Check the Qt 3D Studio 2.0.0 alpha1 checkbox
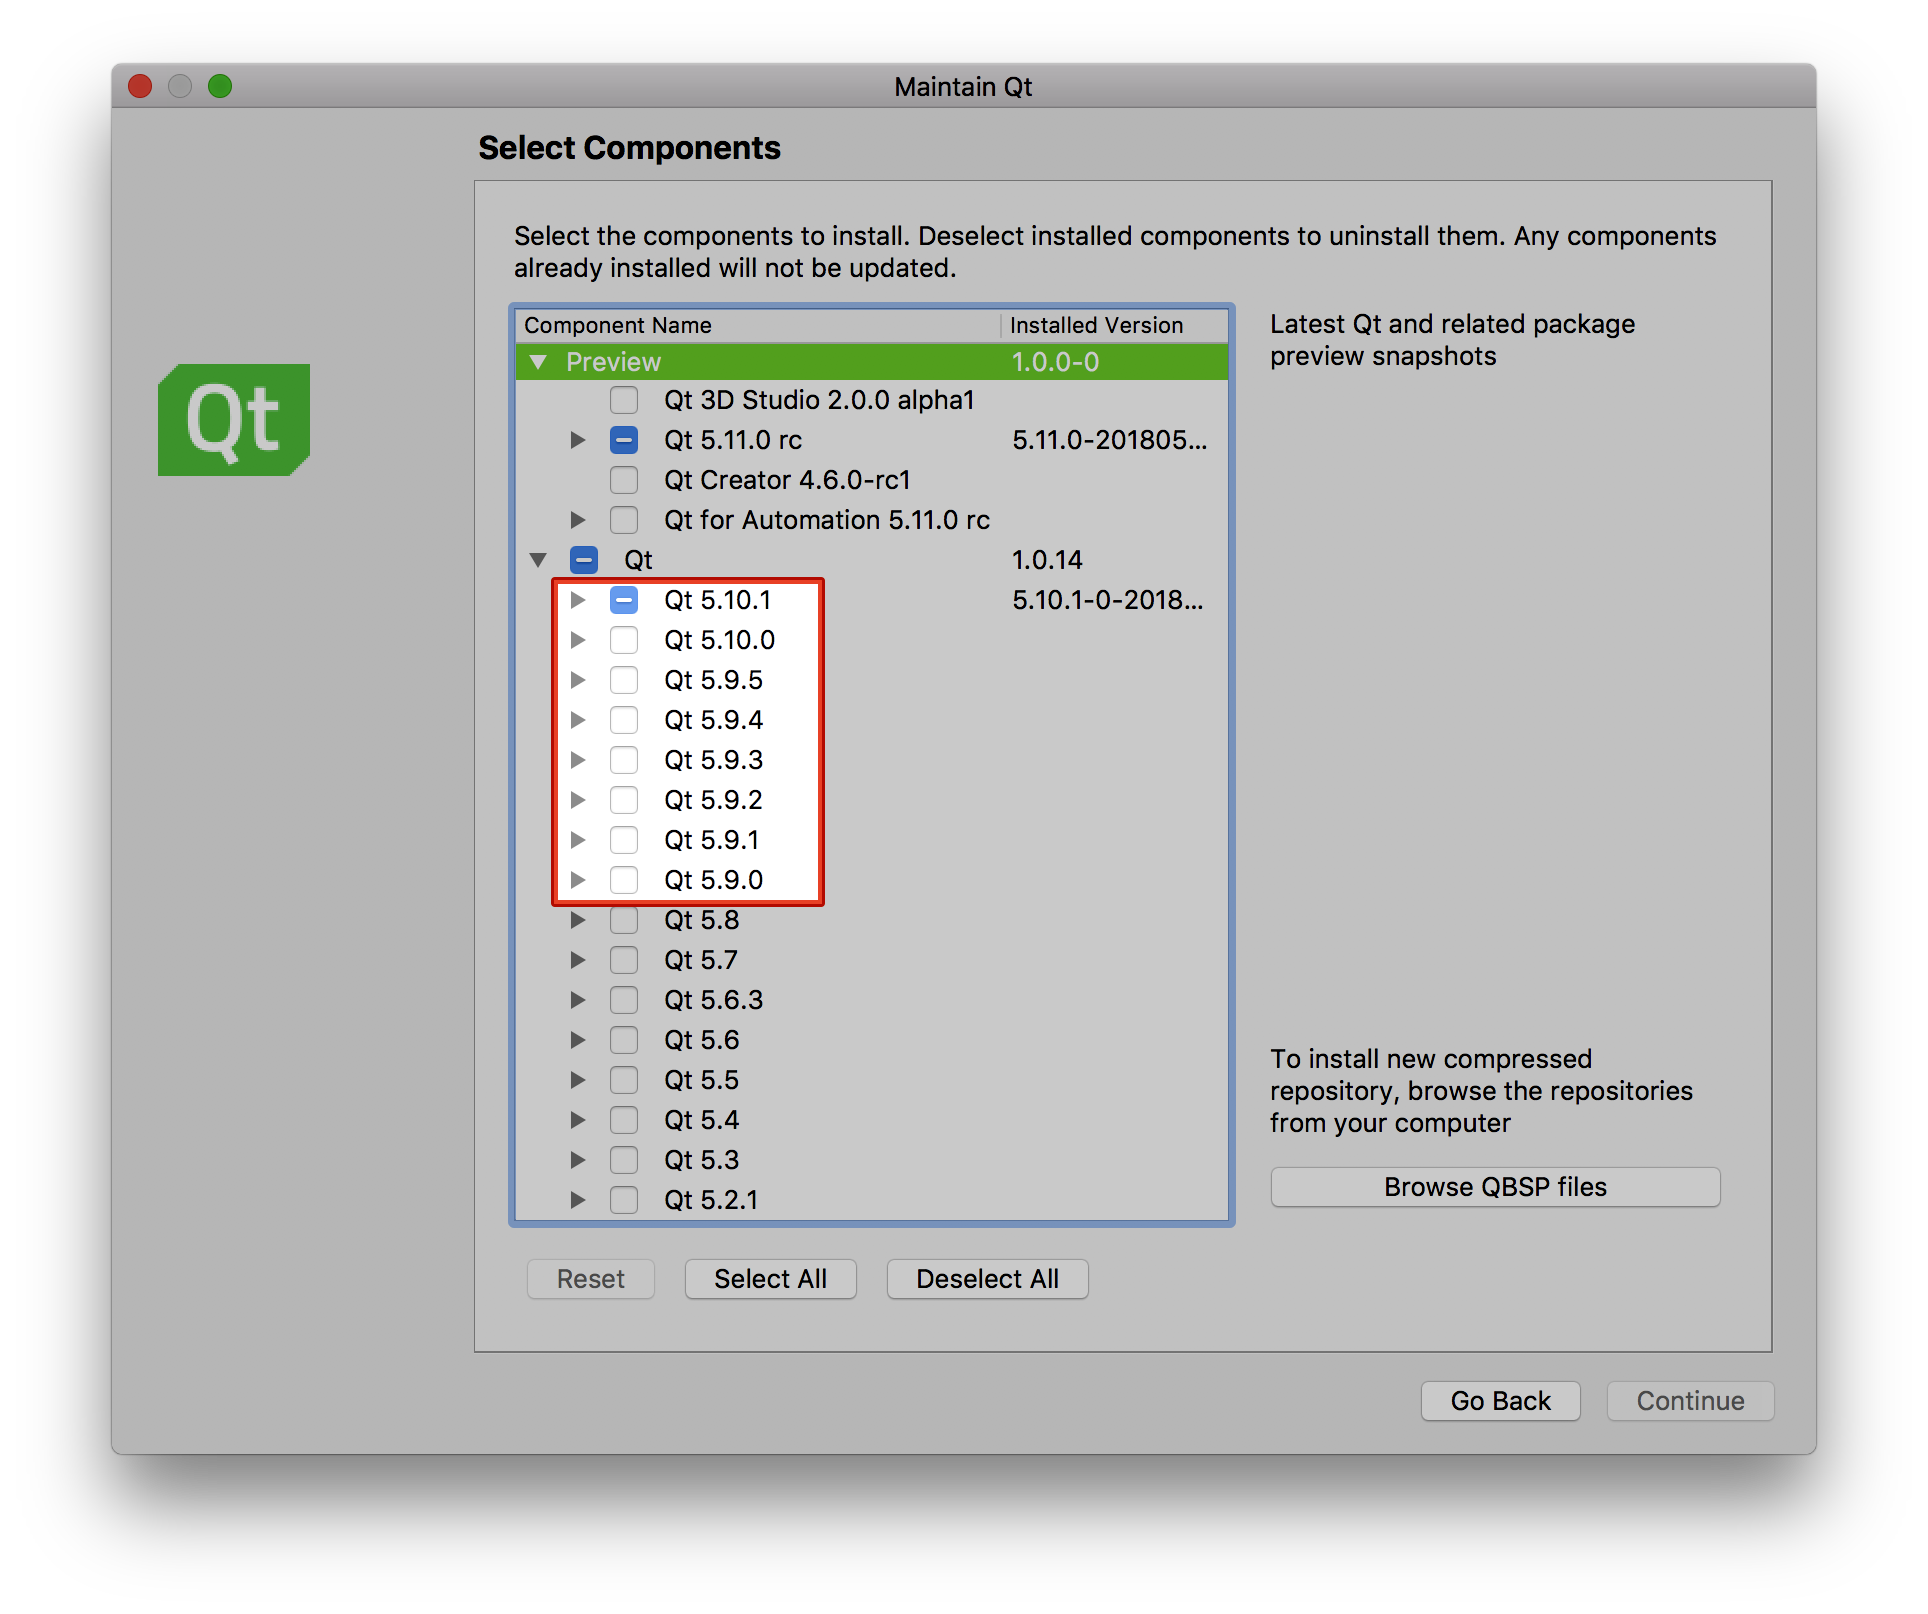Screen dimensions: 1928x1614 tap(624, 400)
